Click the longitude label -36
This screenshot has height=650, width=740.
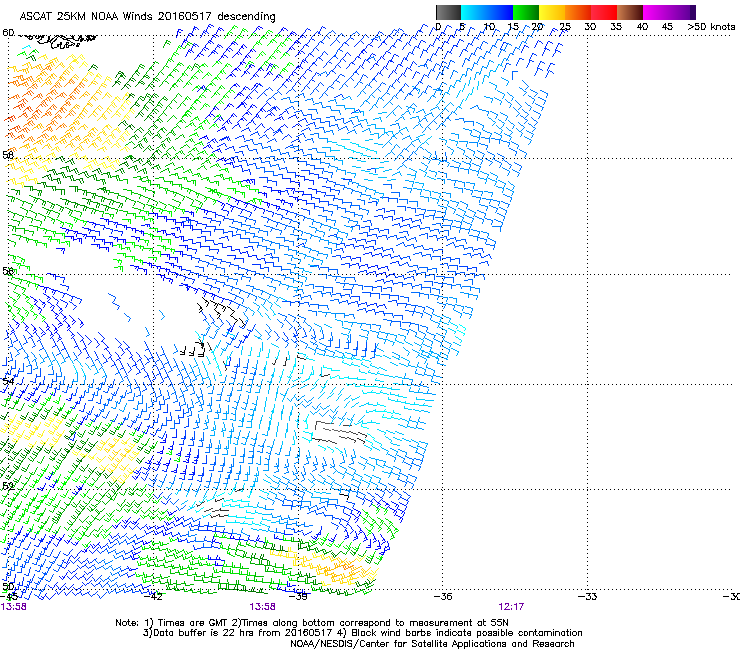[443, 596]
